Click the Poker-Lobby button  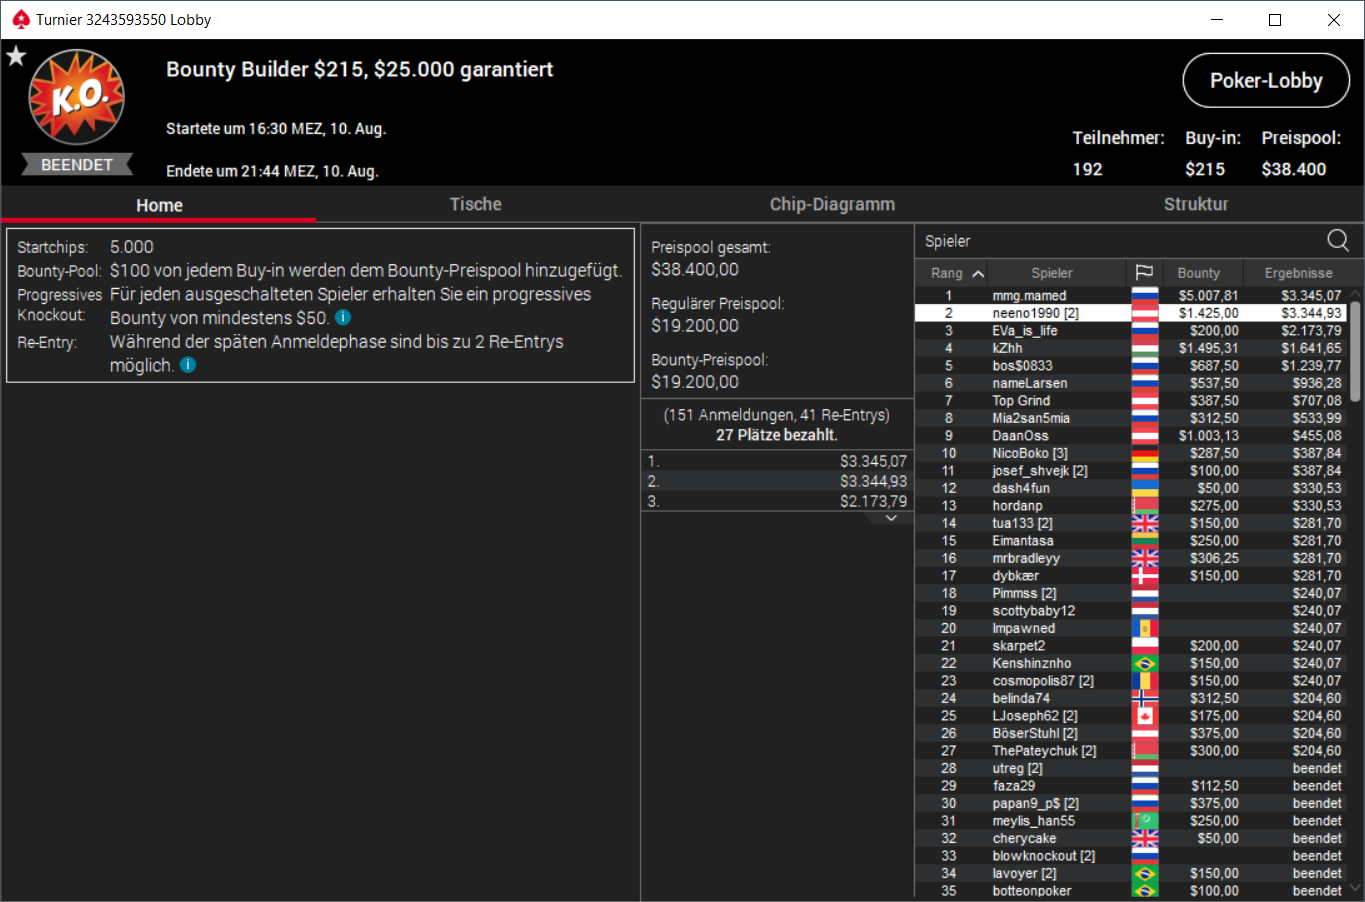[x=1266, y=80]
